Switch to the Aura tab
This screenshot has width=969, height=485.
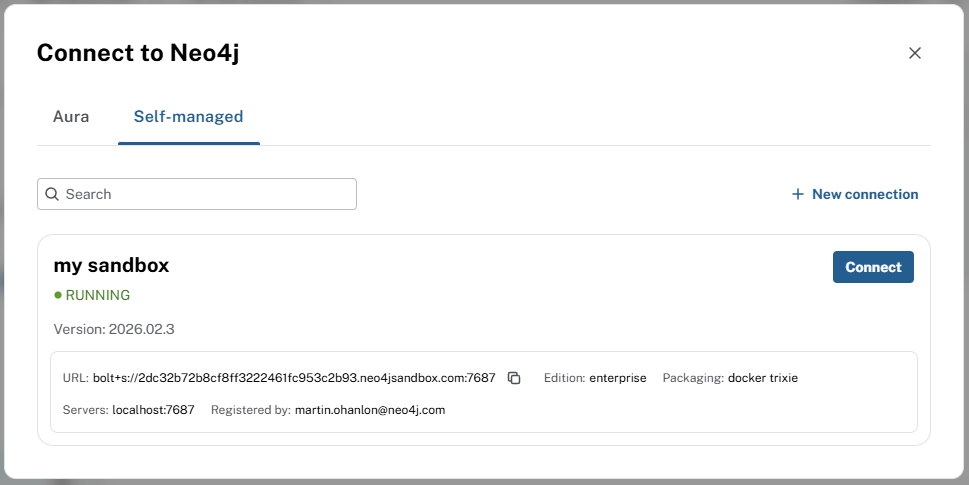click(x=71, y=117)
